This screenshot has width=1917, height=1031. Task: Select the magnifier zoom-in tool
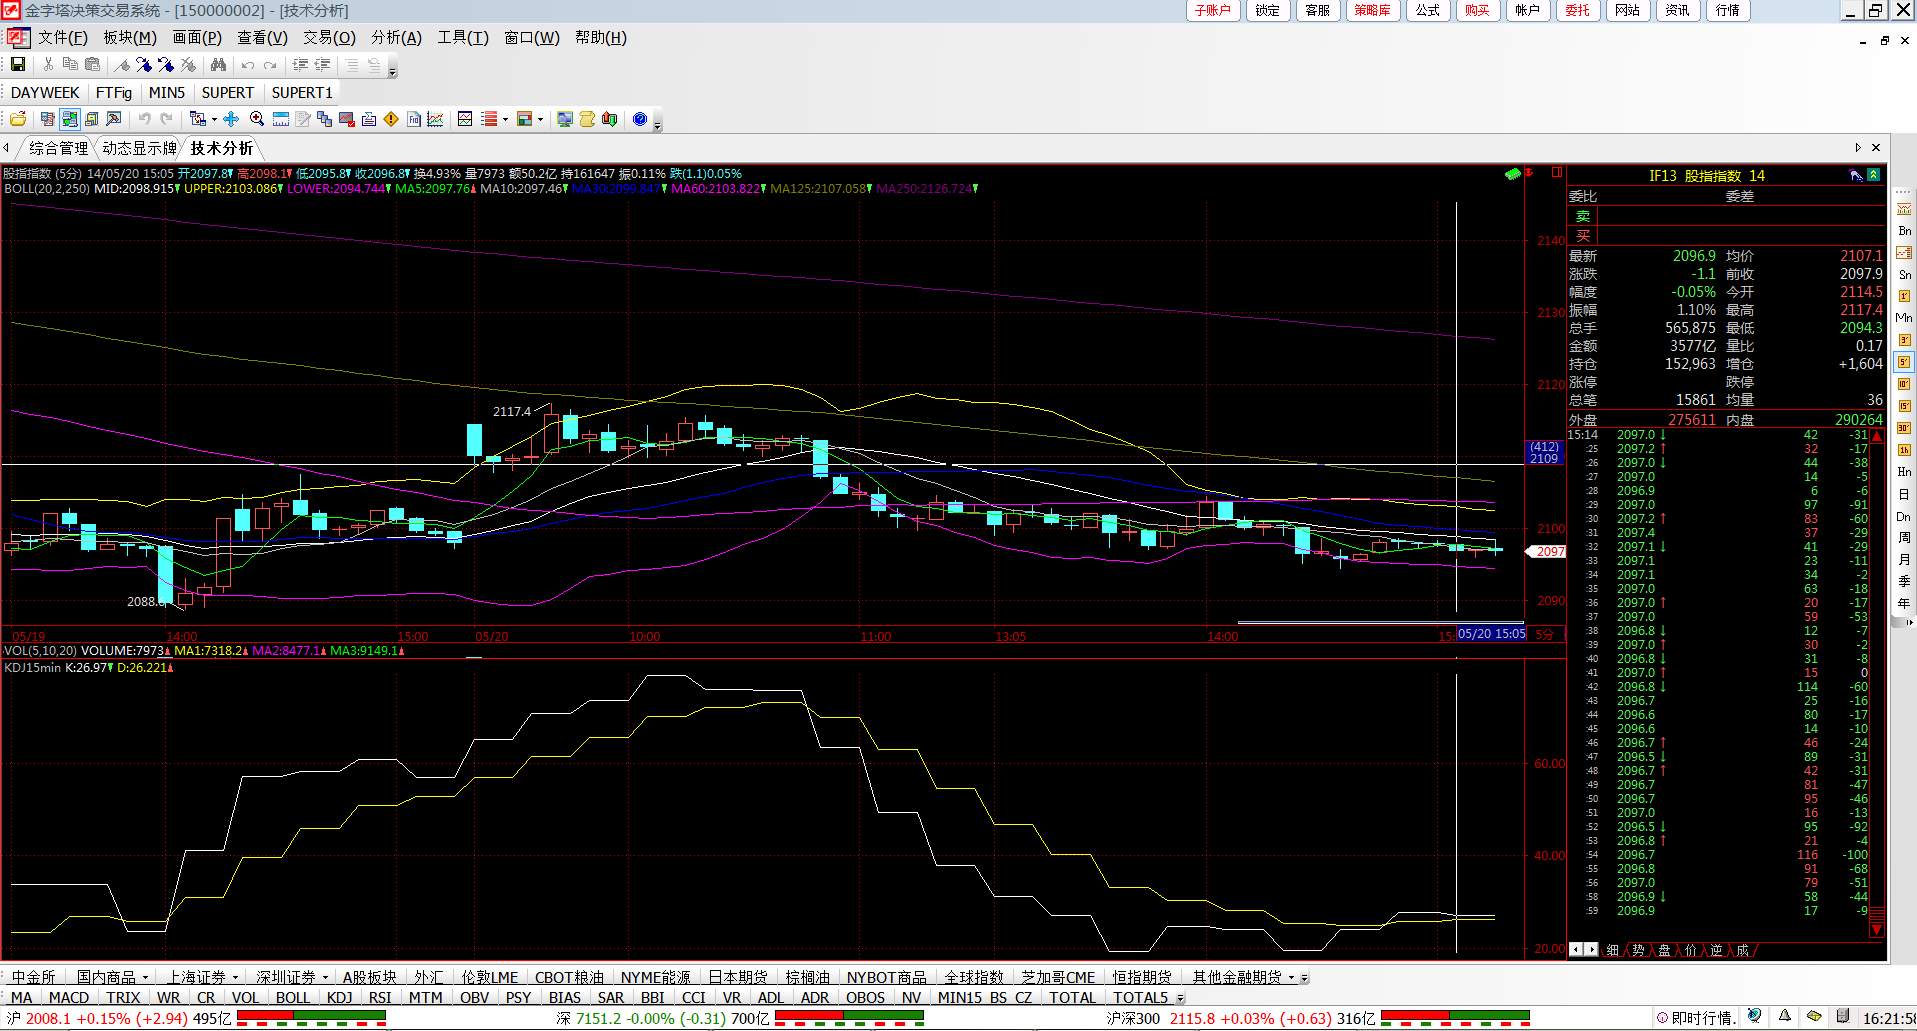pyautogui.click(x=257, y=119)
